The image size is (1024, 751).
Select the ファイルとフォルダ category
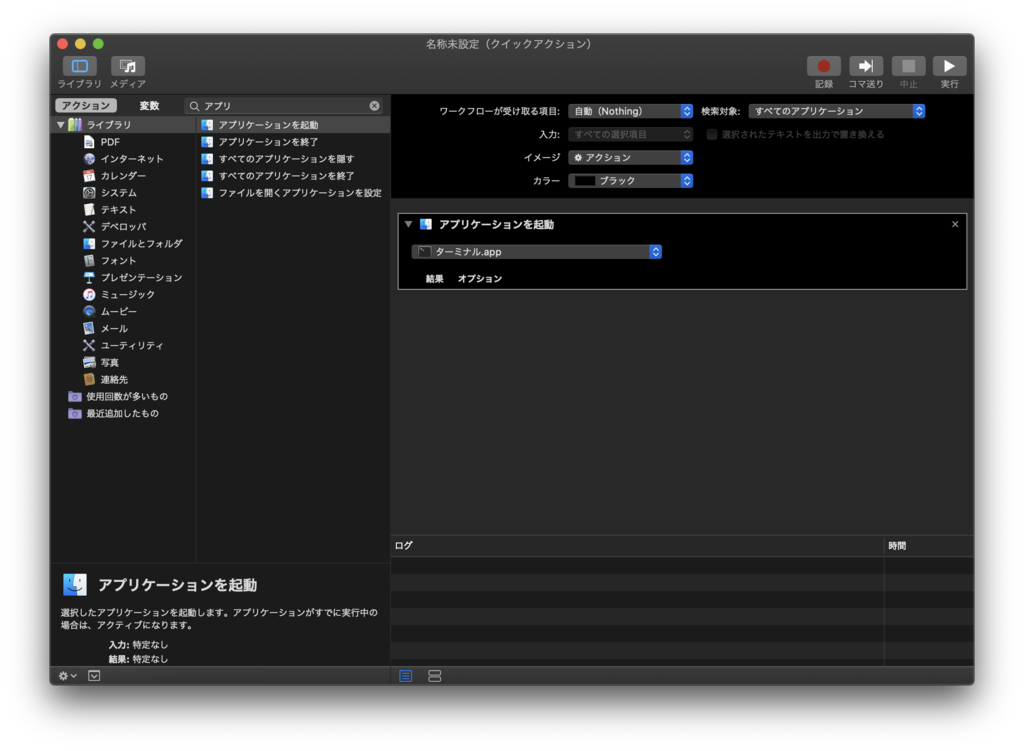[133, 244]
